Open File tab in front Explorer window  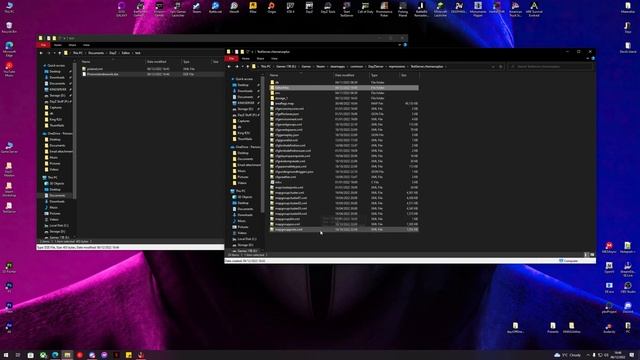pos(232,59)
